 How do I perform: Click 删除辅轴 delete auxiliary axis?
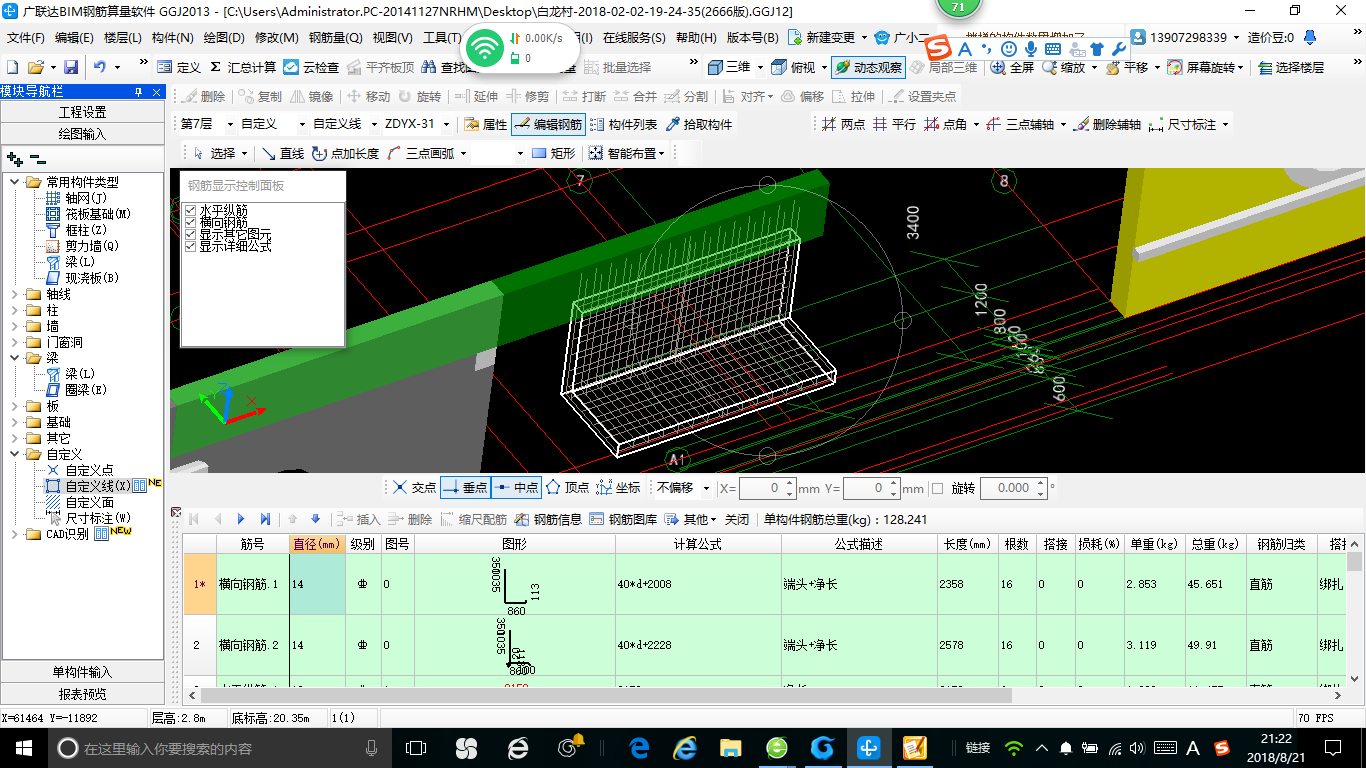[1107, 124]
